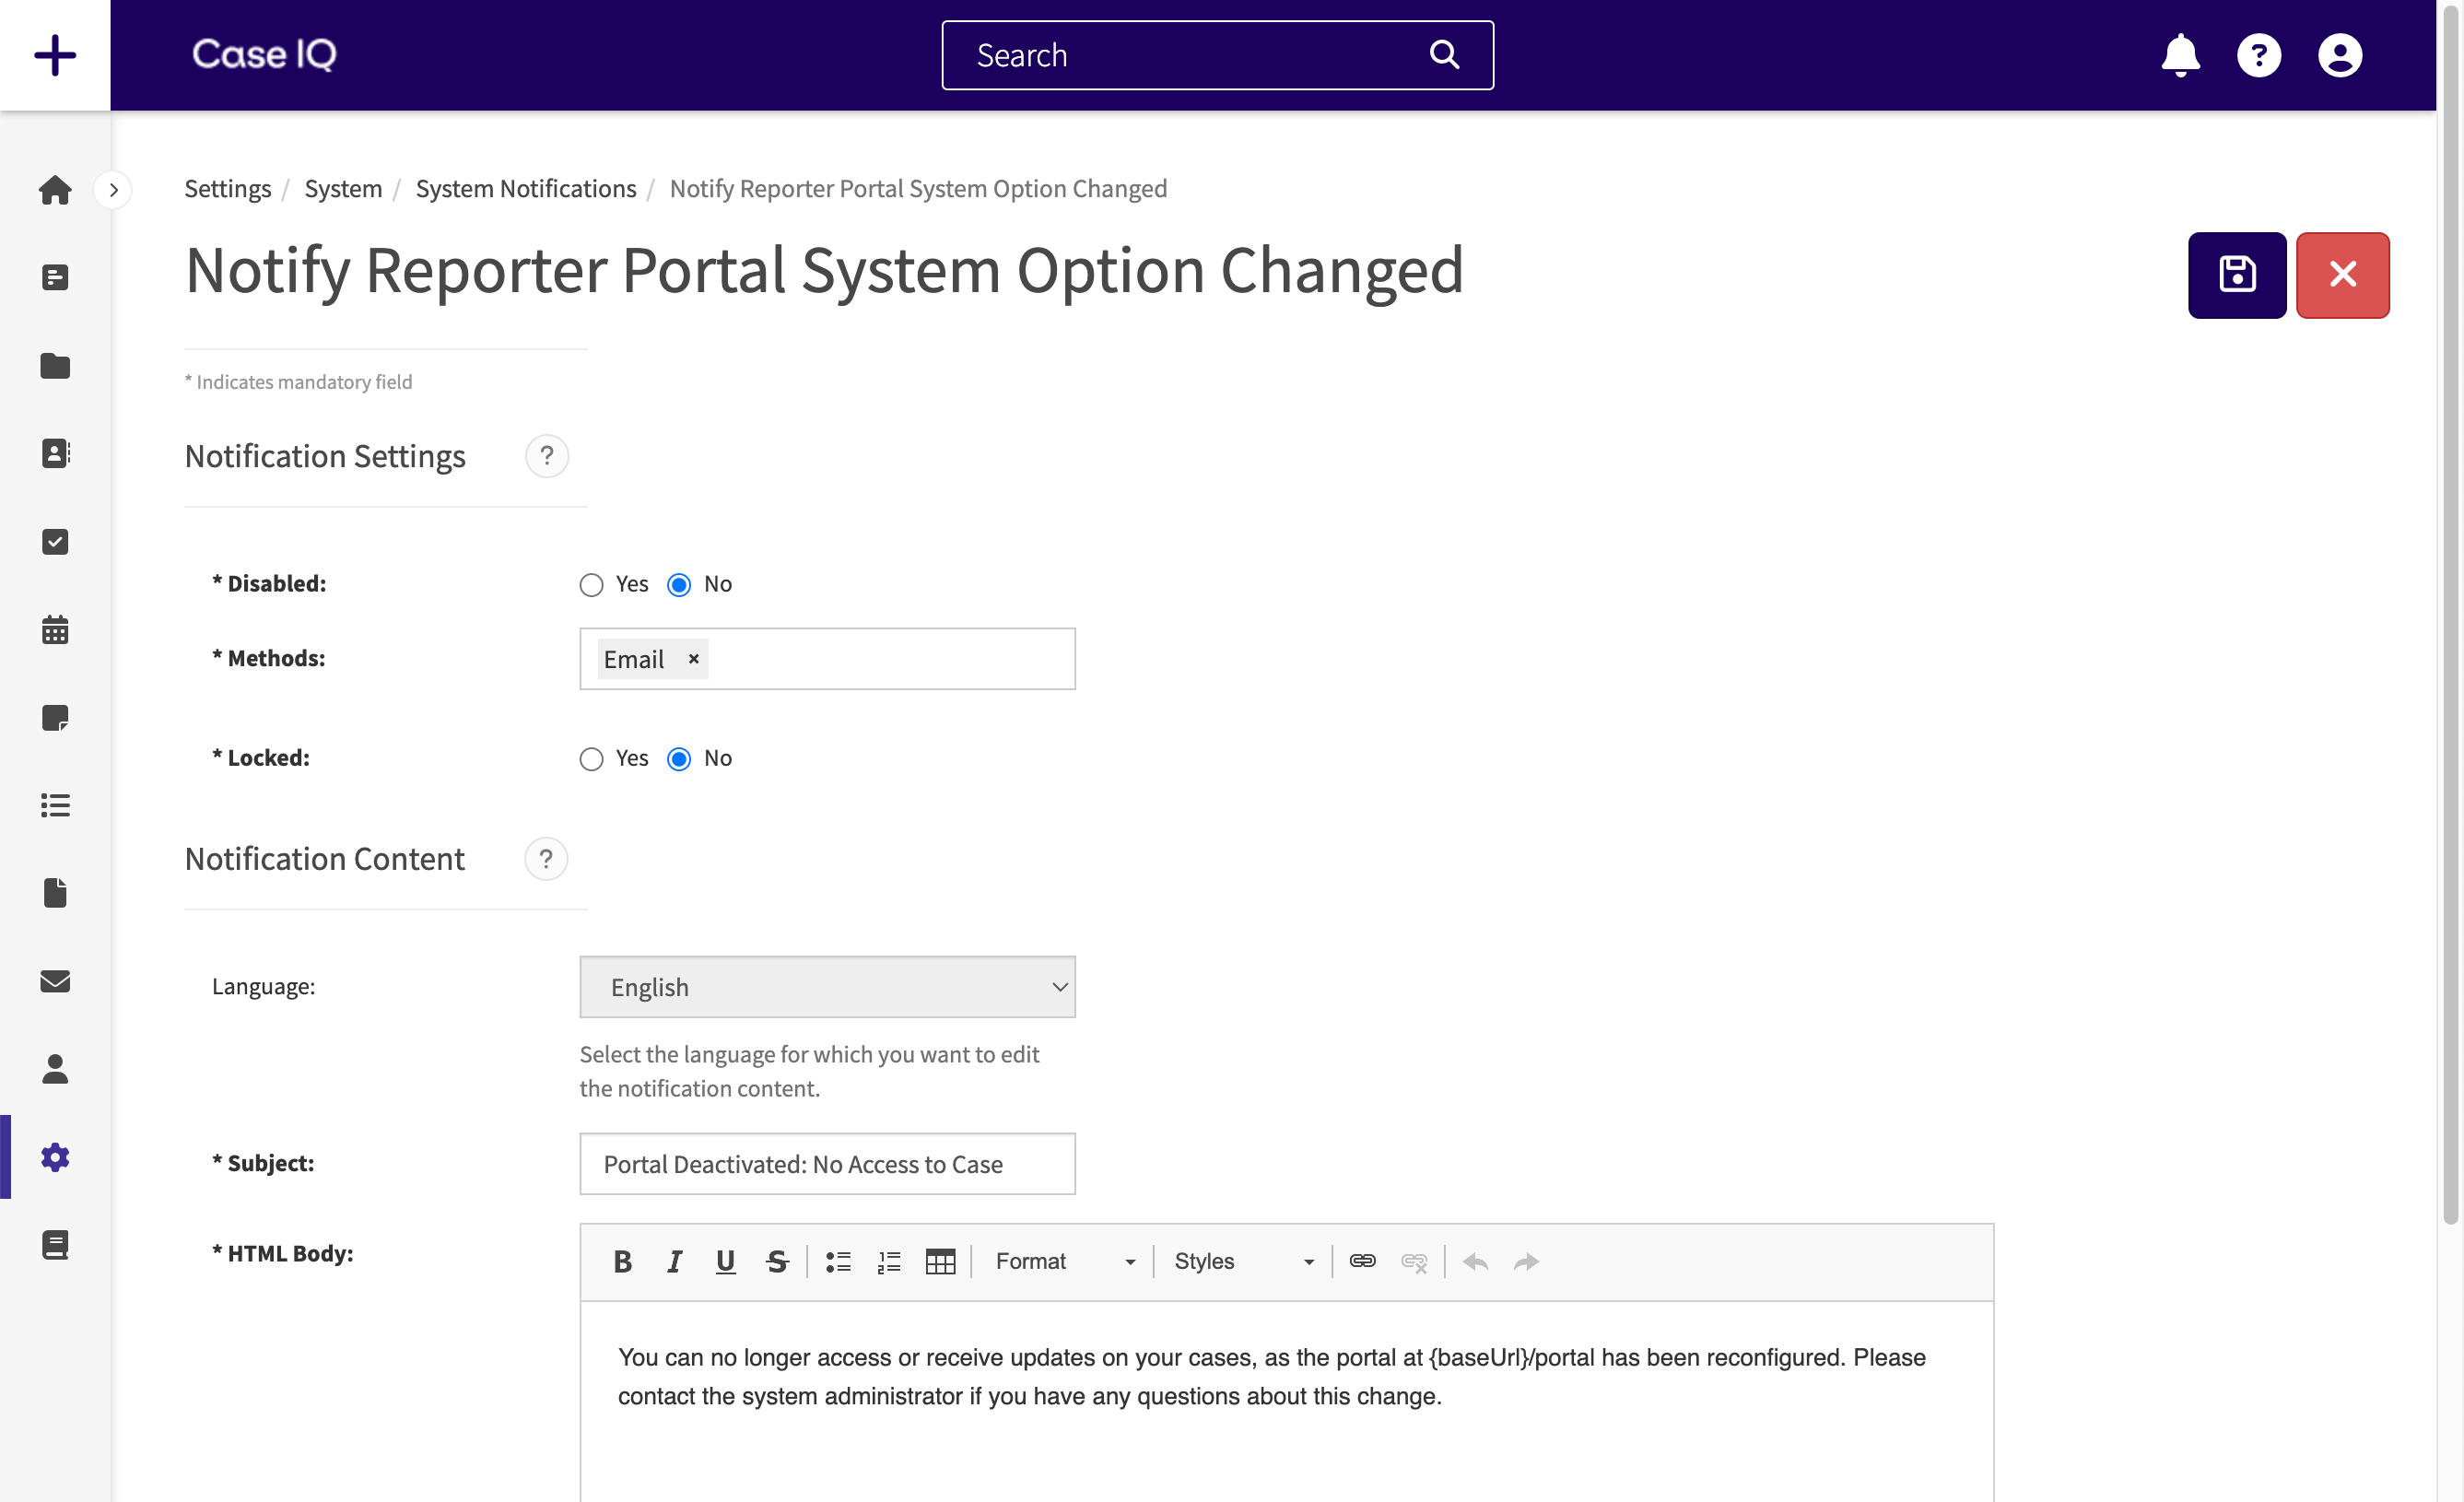The image size is (2464, 1502).
Task: Insert a link with the link icon
Action: click(x=1362, y=1262)
